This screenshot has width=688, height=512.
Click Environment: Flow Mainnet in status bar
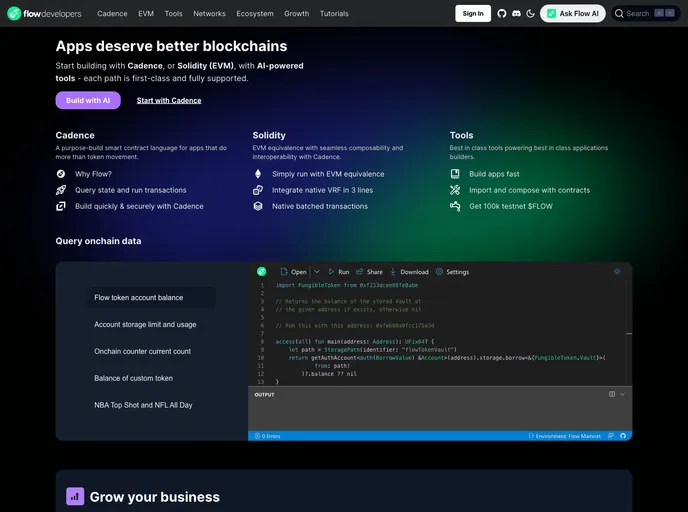click(565, 436)
